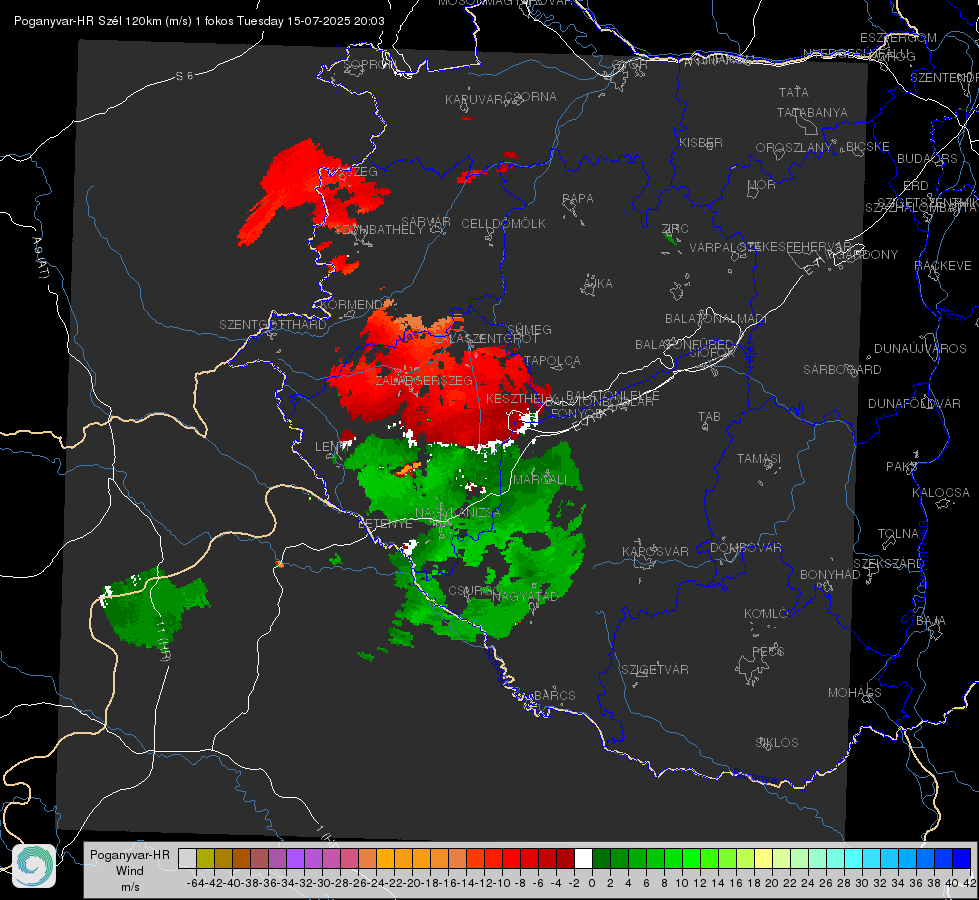
Task: Click the TAB city label
Action: pos(709,417)
